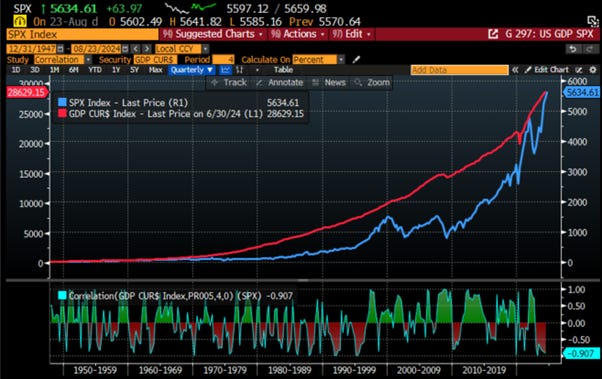Click the cyan -0.907 axis label
This screenshot has width=602, height=379.
click(x=582, y=353)
